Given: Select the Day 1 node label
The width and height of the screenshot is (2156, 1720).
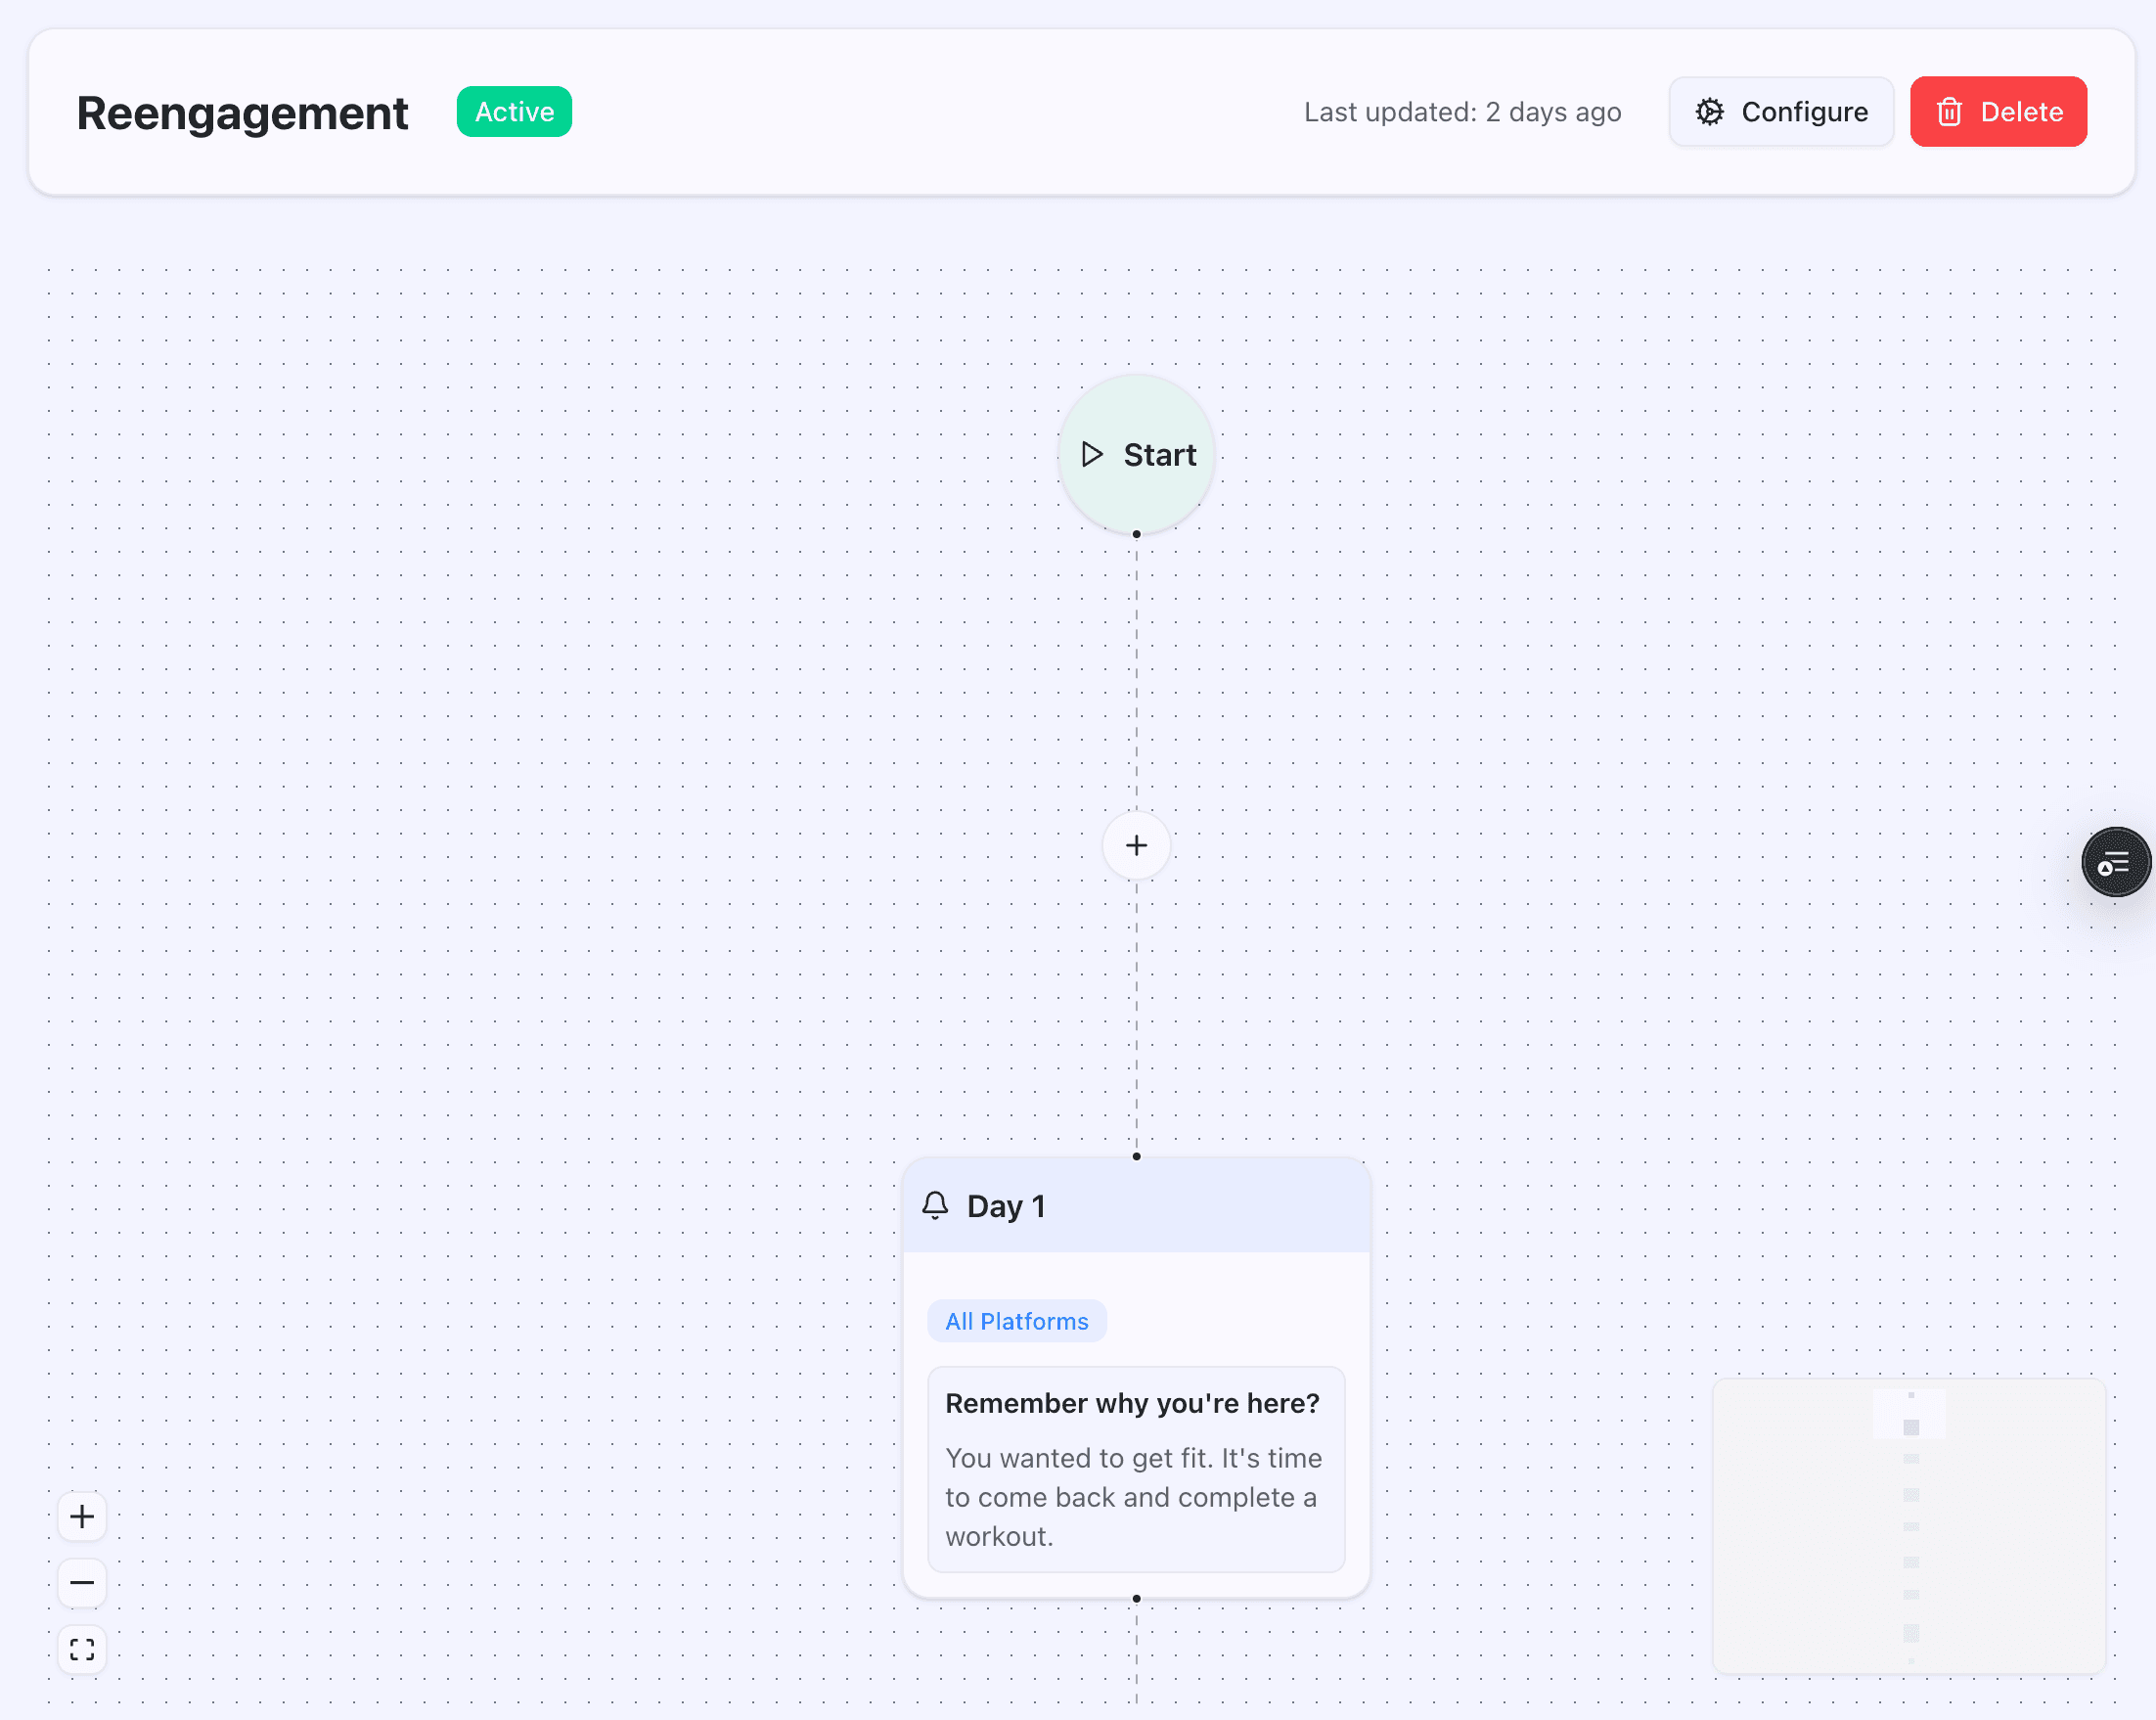Looking at the screenshot, I should (x=1005, y=1205).
